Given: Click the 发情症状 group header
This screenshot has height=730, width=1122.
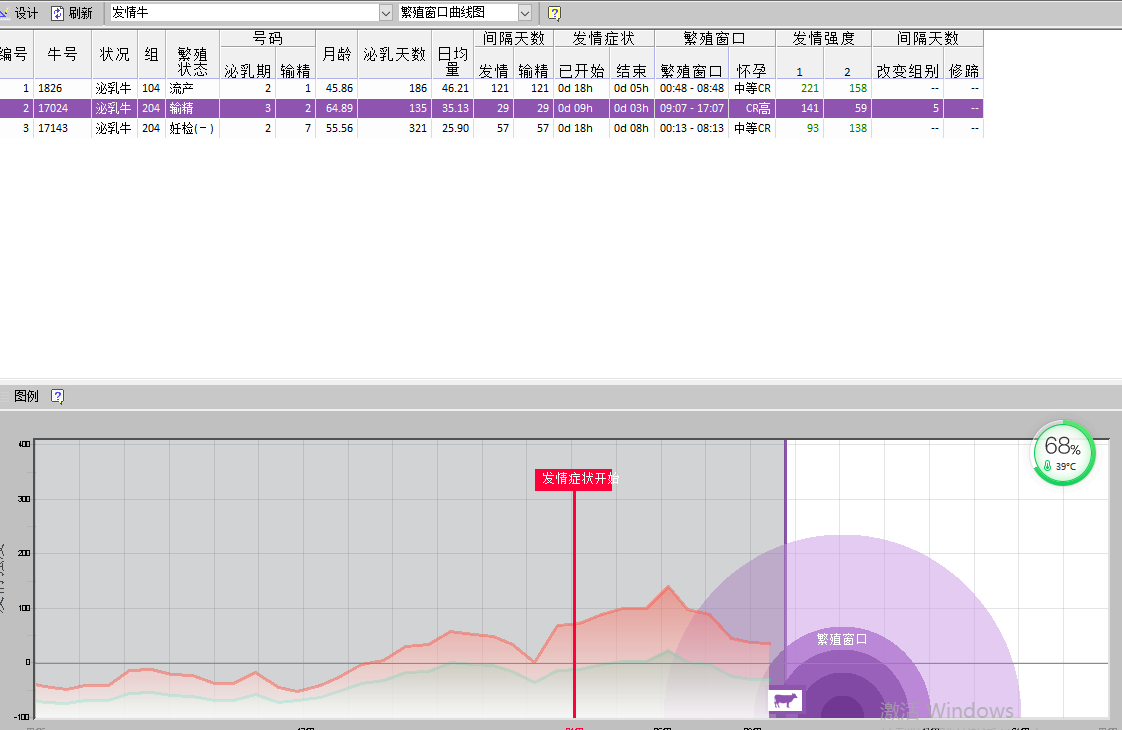Looking at the screenshot, I should click(x=604, y=39).
